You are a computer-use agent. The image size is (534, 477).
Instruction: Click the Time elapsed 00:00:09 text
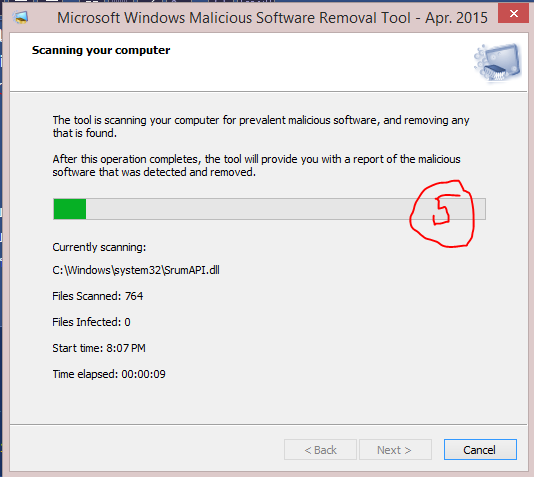109,374
